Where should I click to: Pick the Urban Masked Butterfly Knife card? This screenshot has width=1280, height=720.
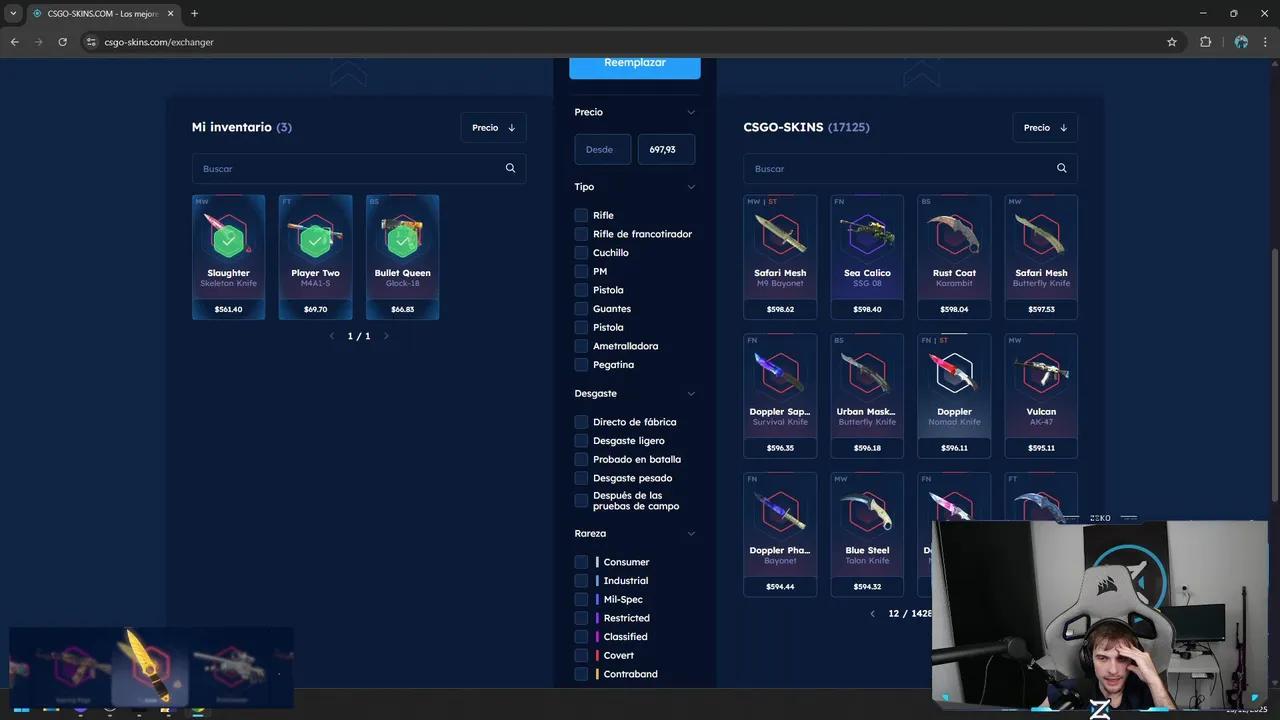pos(867,396)
